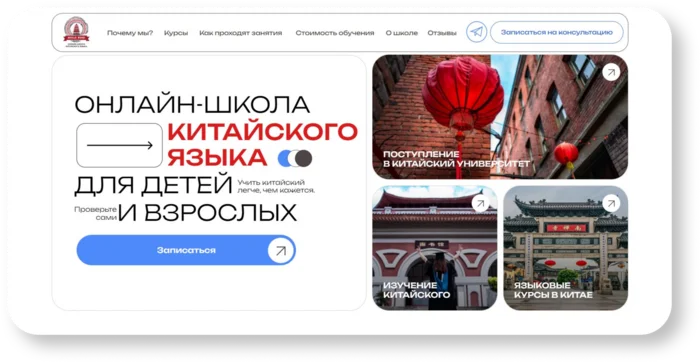700x363 pixels.
Task: Click arrow icon on Изучение китайского card
Action: [480, 204]
